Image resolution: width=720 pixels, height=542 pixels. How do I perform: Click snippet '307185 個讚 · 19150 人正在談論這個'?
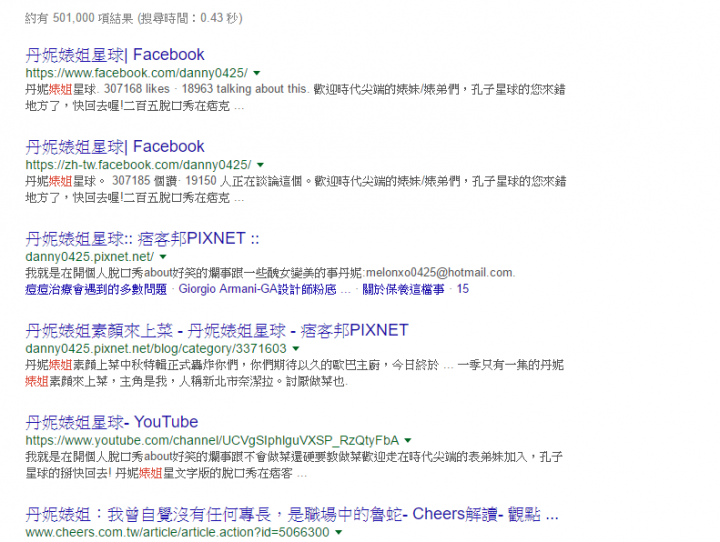tap(208, 181)
